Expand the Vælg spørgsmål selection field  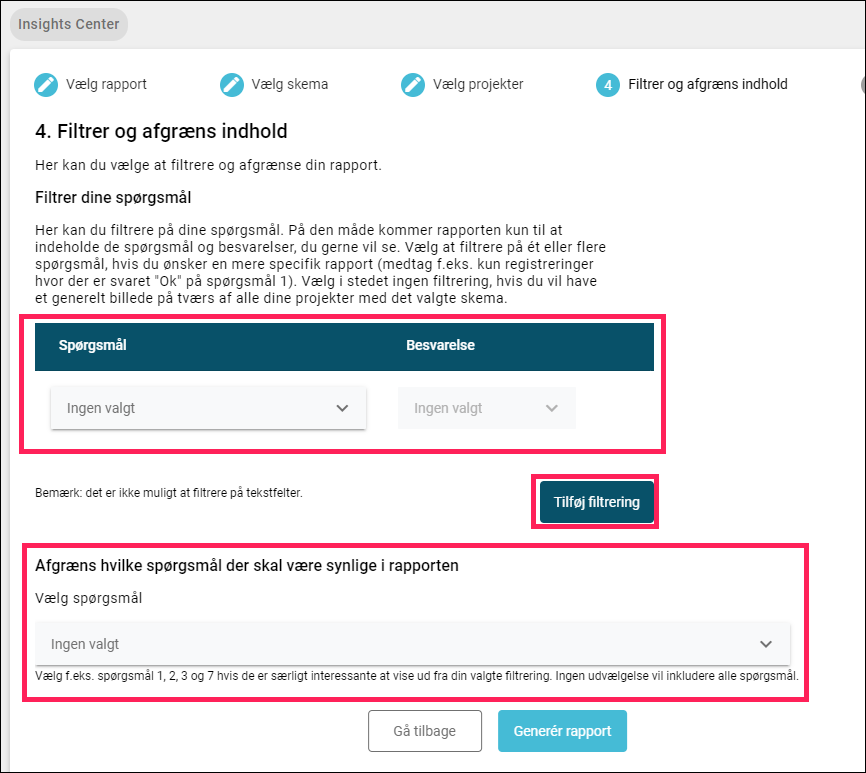tap(413, 643)
